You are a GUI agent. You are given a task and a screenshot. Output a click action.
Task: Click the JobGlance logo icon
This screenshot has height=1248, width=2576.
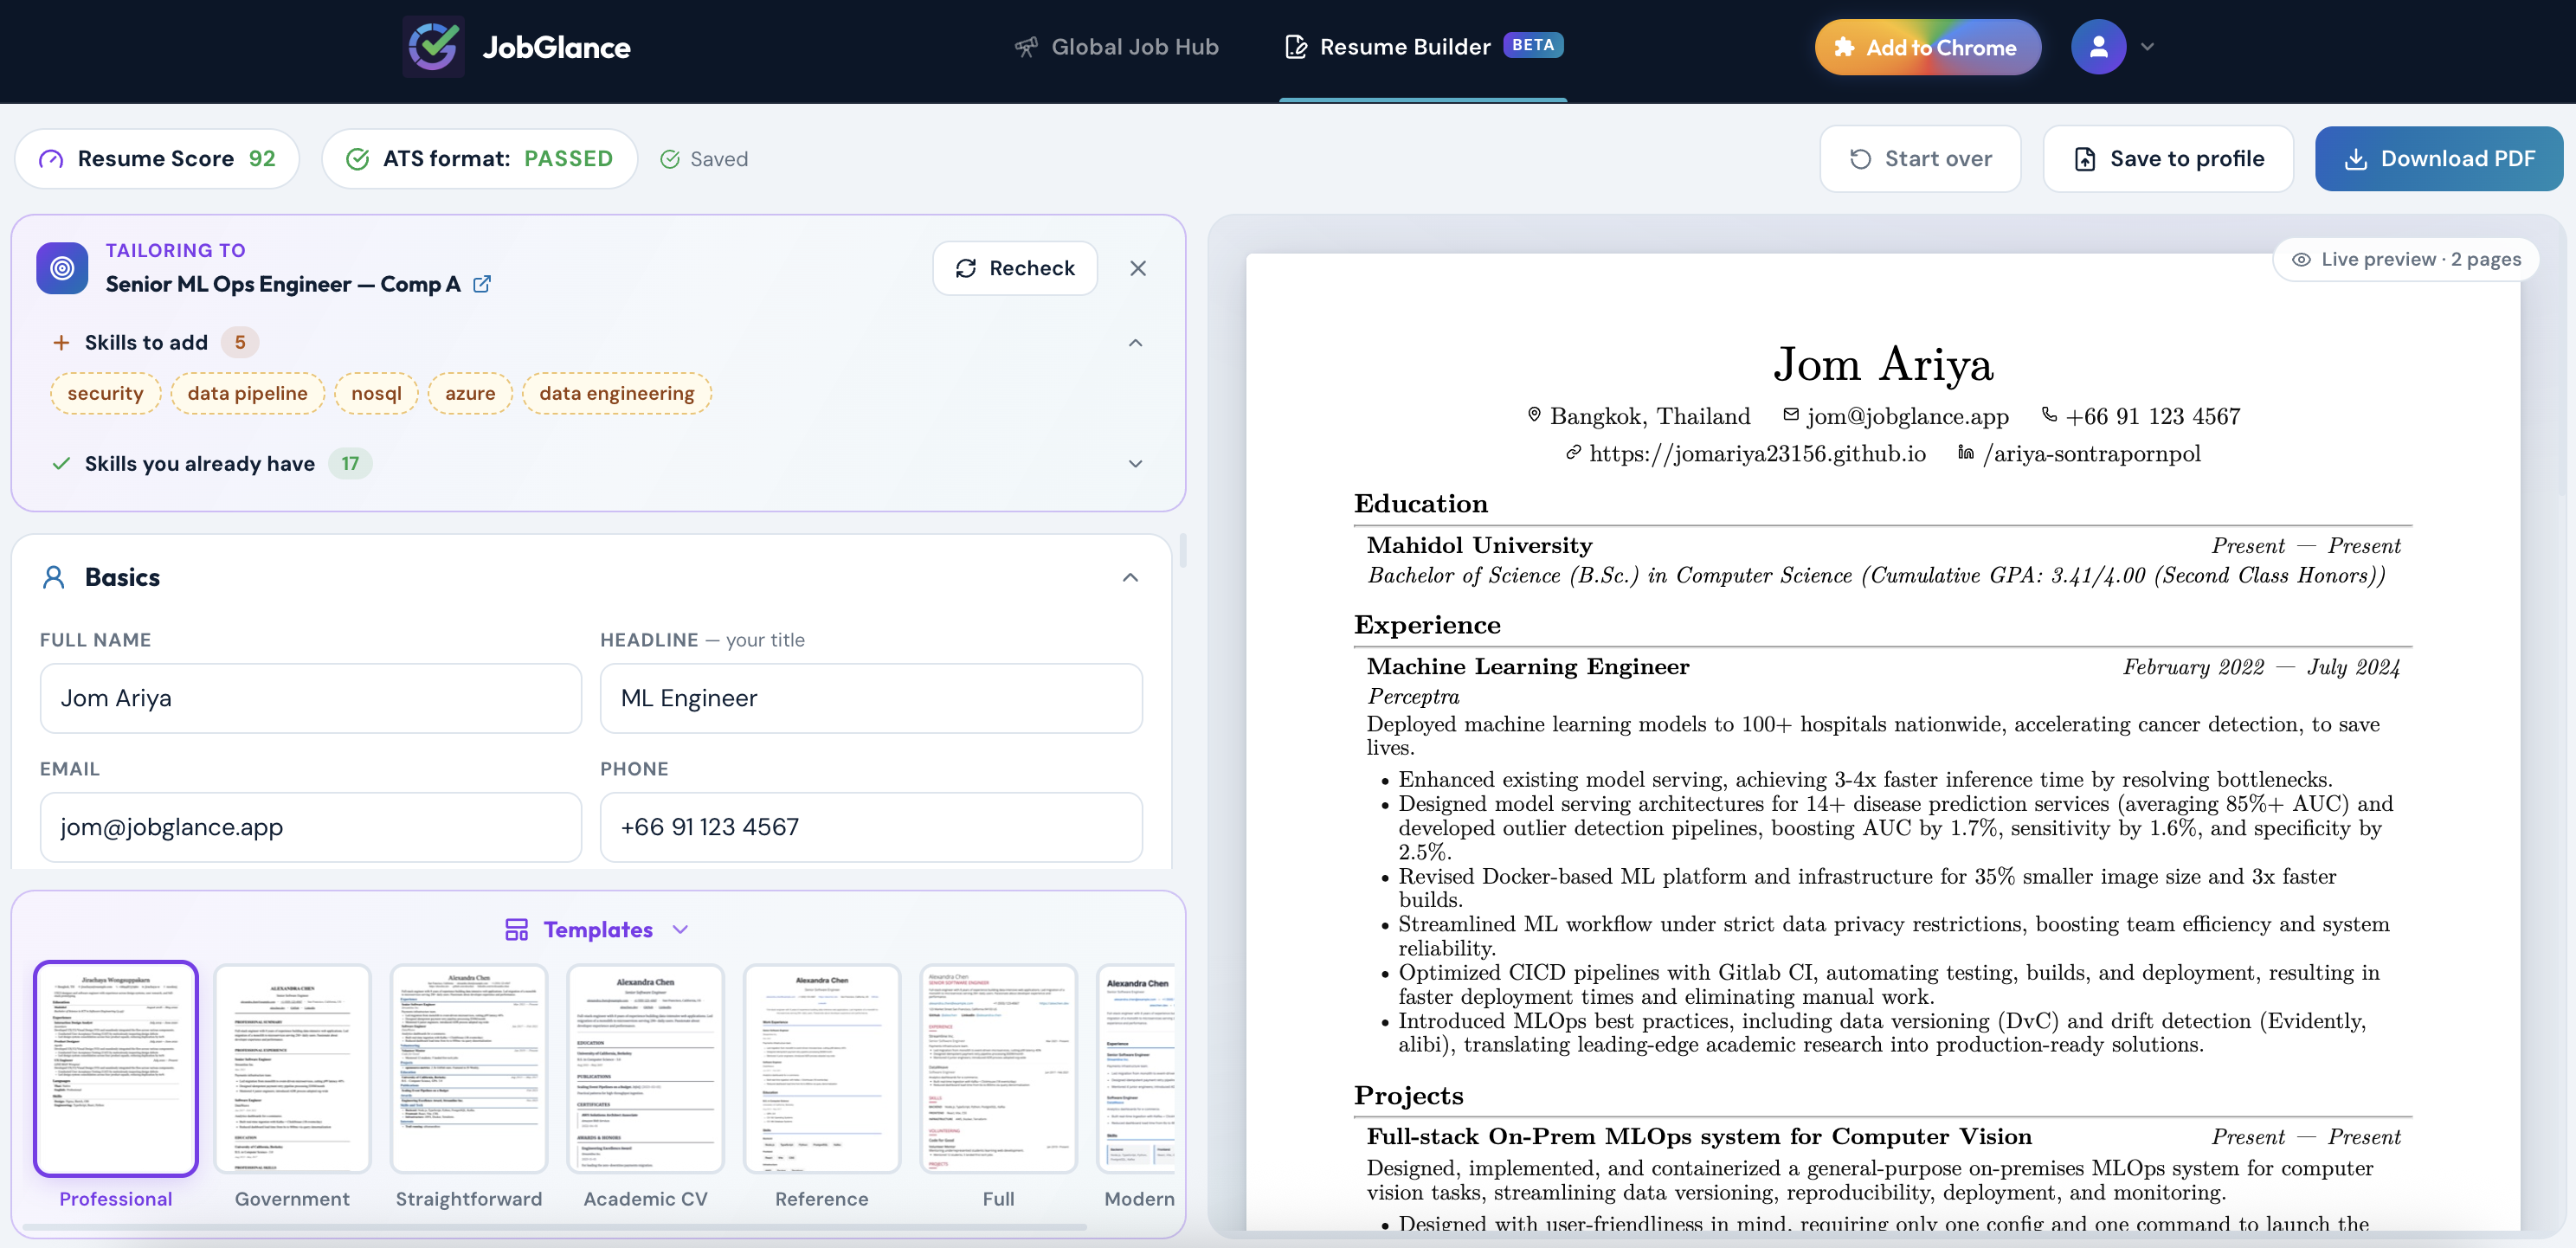pyautogui.click(x=433, y=47)
